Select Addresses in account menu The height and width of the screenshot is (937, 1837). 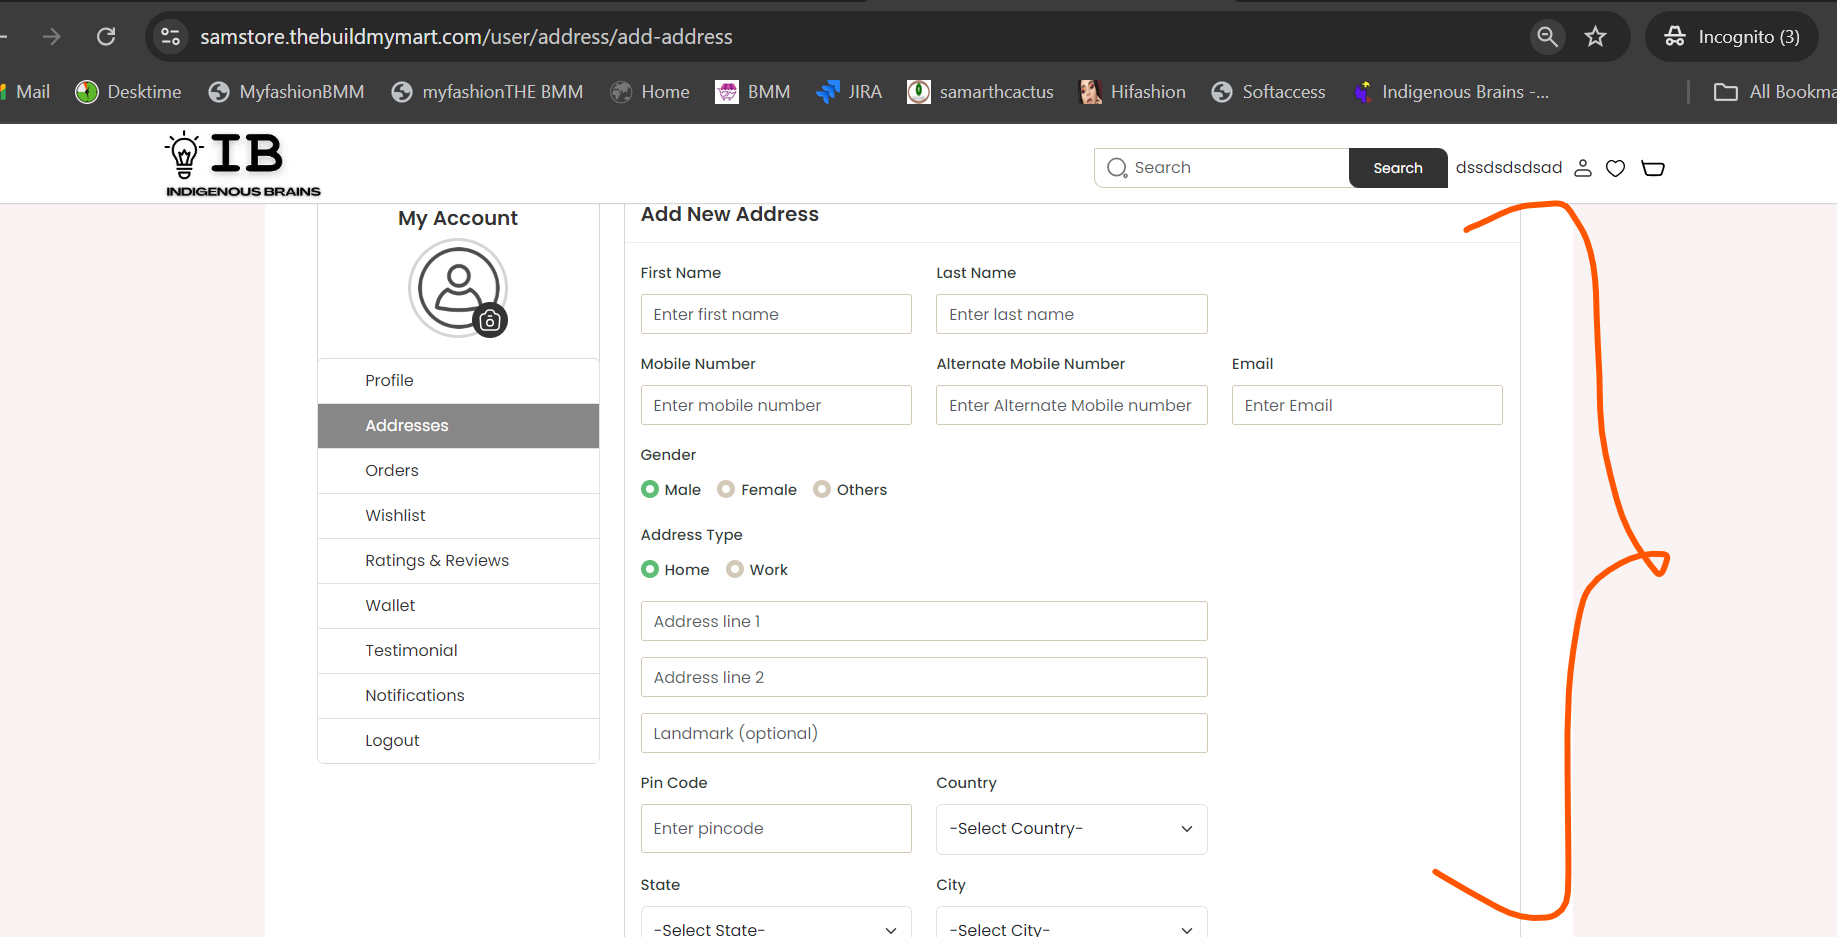click(x=458, y=426)
